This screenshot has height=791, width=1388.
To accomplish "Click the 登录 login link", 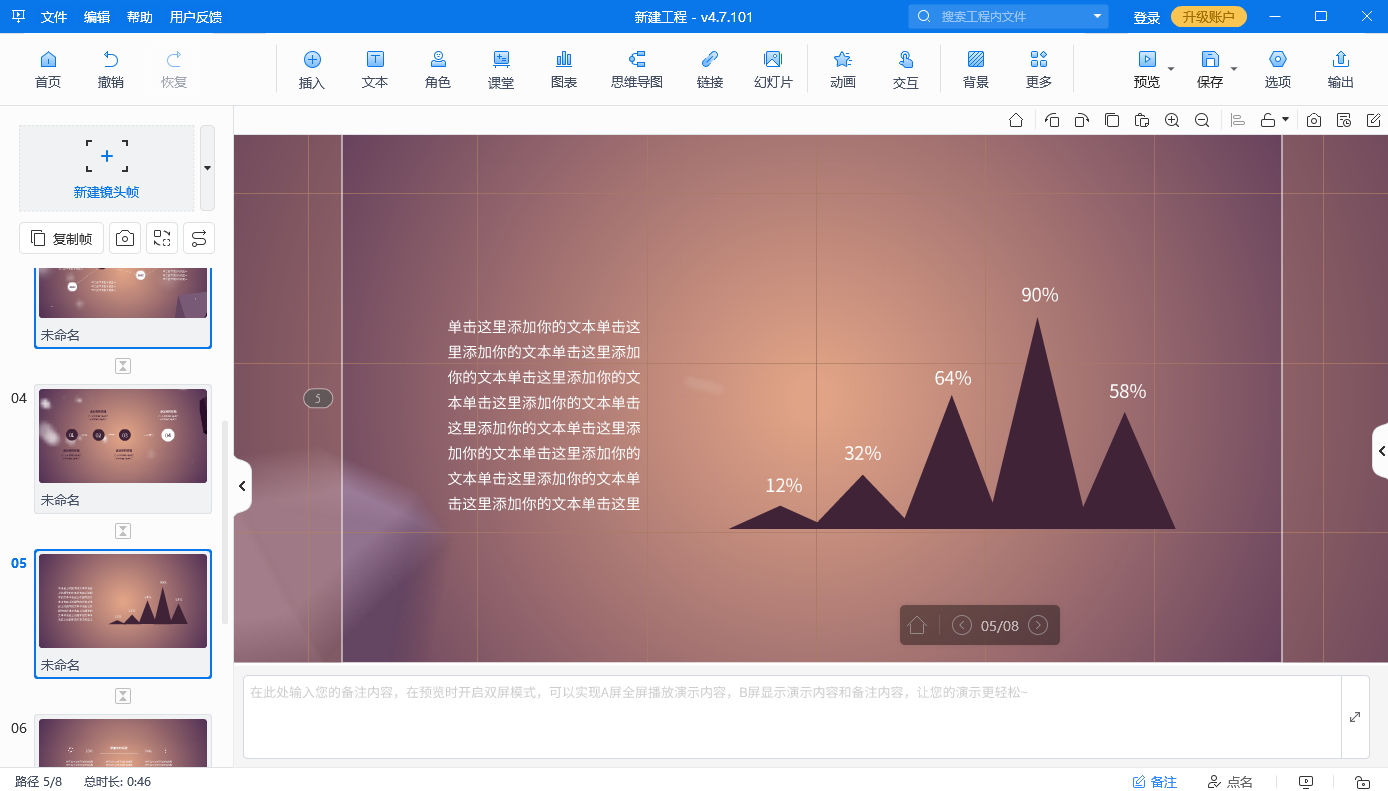I will [1147, 17].
